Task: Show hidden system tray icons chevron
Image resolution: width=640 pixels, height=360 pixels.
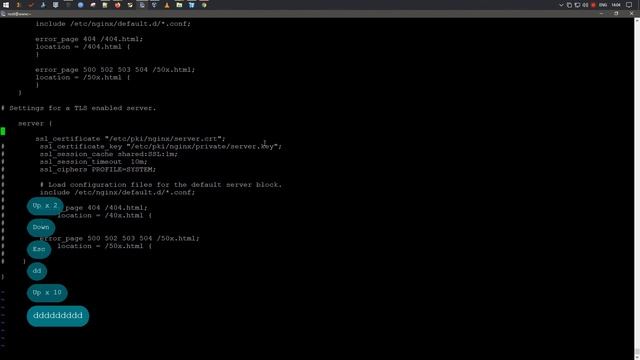Action: pos(561,5)
